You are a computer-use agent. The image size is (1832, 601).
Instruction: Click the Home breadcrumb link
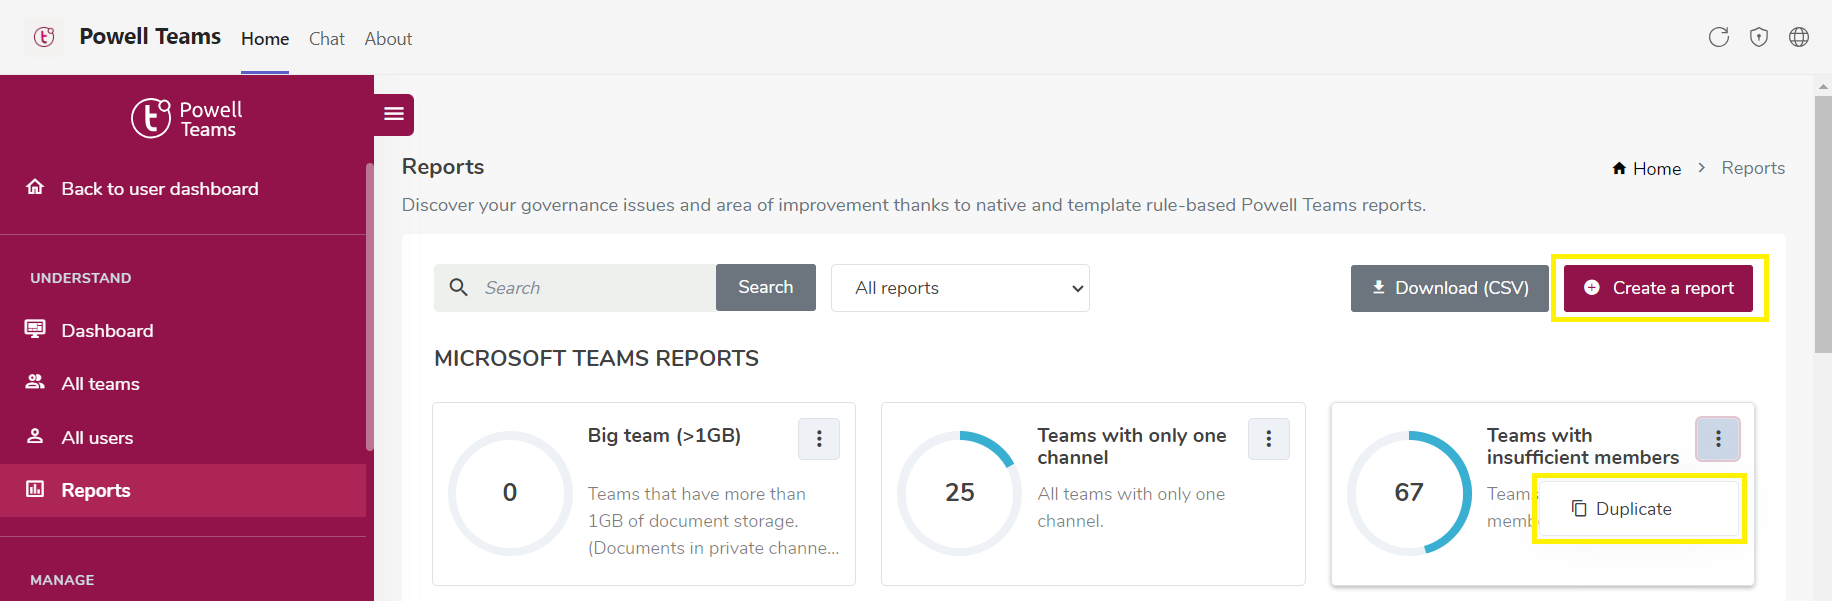pyautogui.click(x=1657, y=168)
